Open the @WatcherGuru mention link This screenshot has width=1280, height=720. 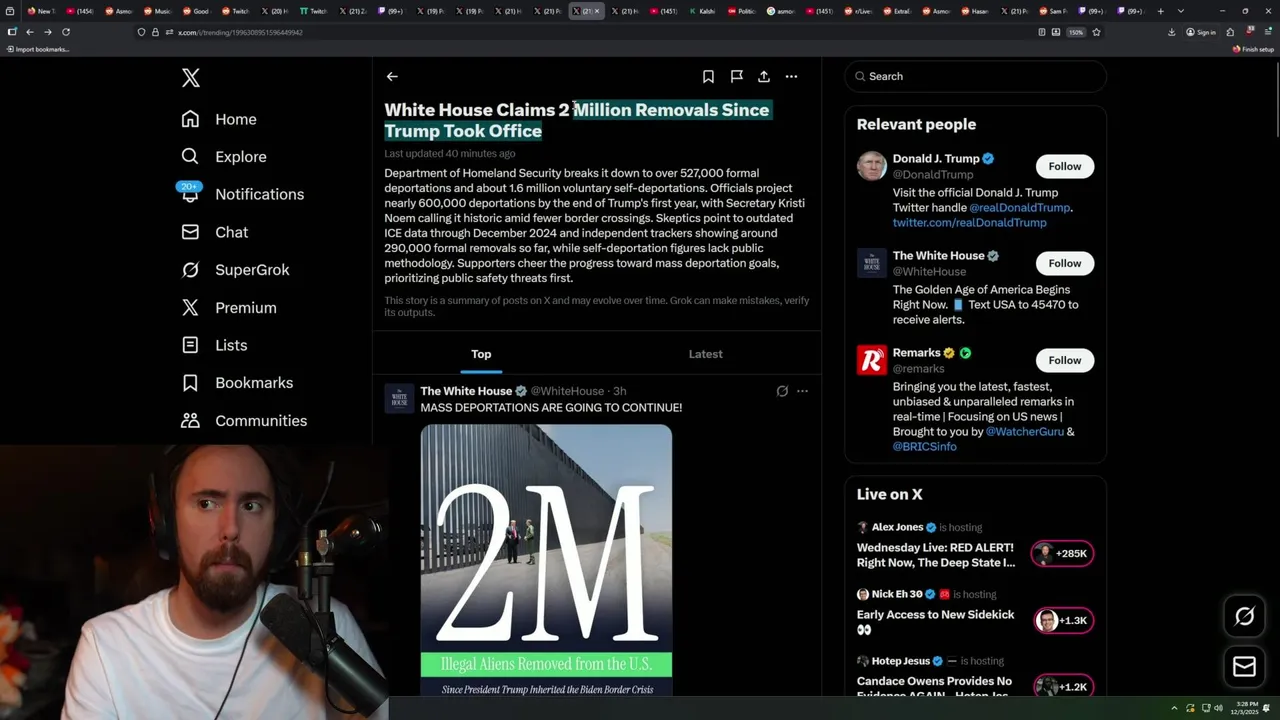[1024, 432]
